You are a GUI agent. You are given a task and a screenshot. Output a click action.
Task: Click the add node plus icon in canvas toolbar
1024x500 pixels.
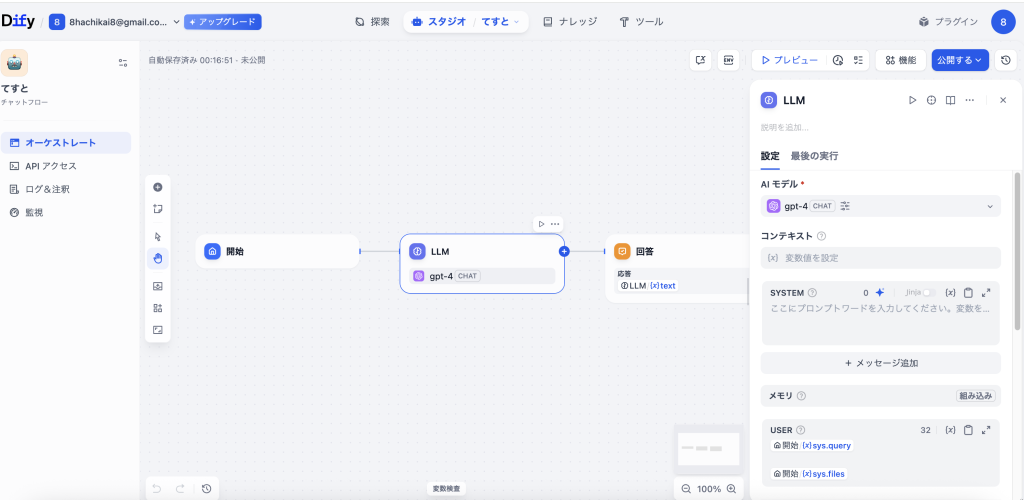point(158,187)
